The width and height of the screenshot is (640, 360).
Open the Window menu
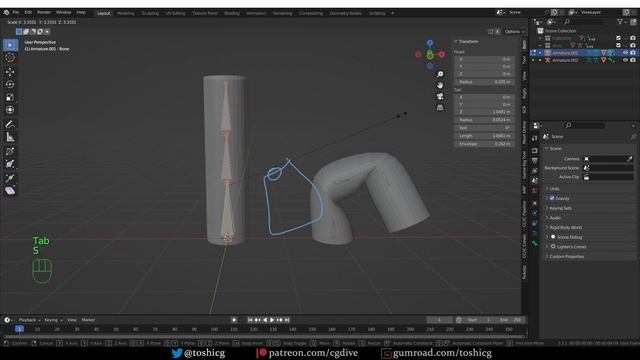click(63, 13)
